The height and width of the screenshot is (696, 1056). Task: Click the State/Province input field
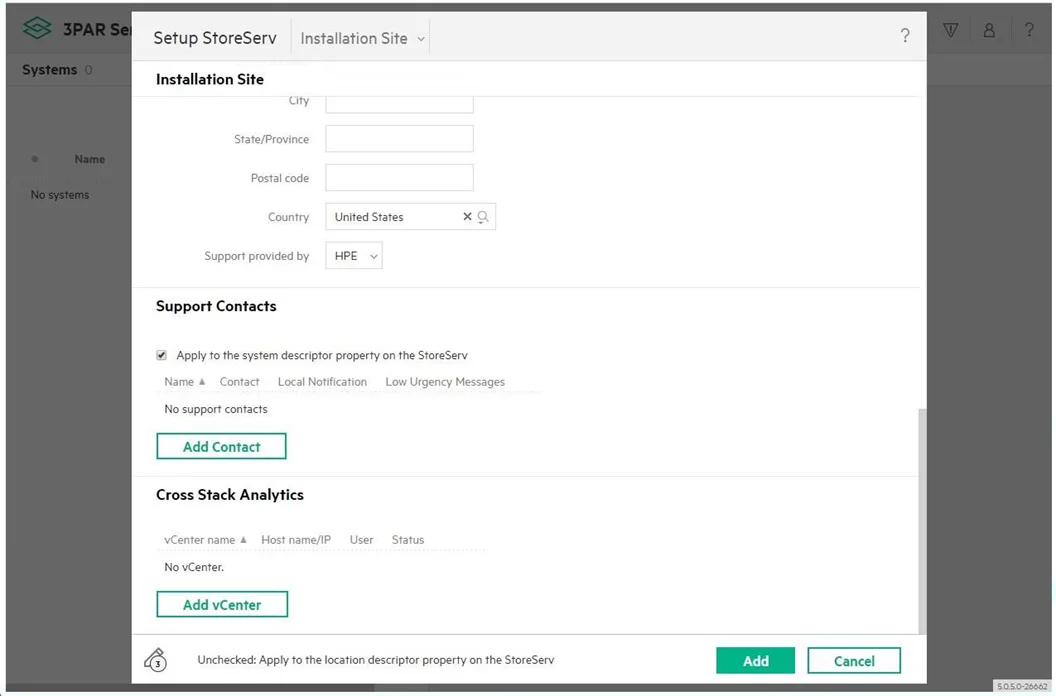pos(399,139)
